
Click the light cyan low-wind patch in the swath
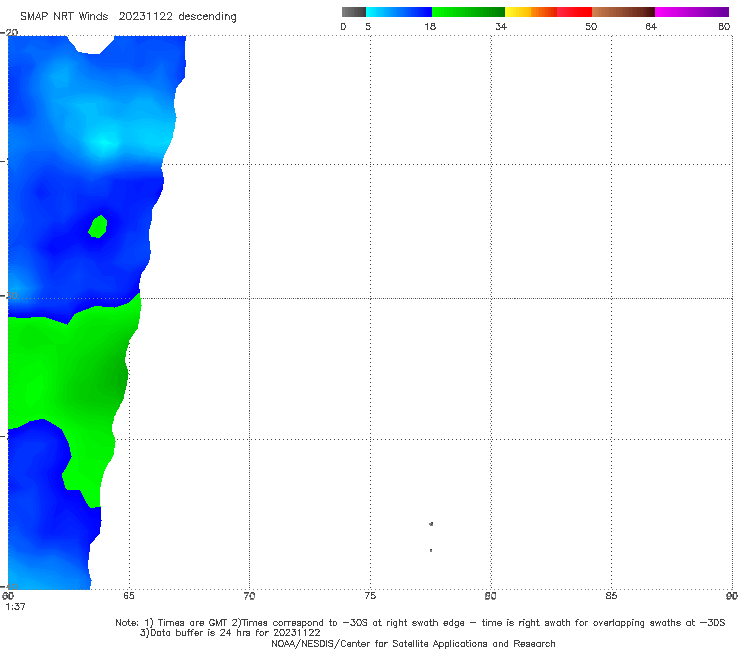point(103,142)
